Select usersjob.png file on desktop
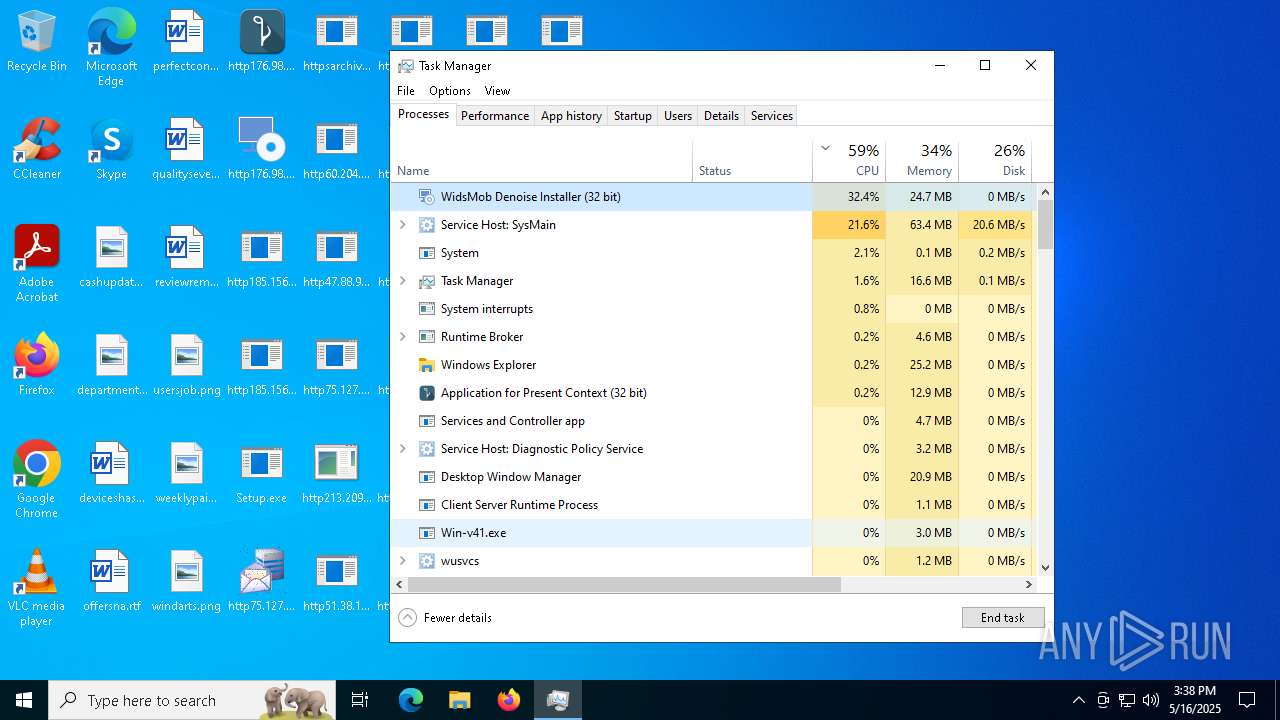Image resolution: width=1280 pixels, height=720 pixels. point(186,365)
